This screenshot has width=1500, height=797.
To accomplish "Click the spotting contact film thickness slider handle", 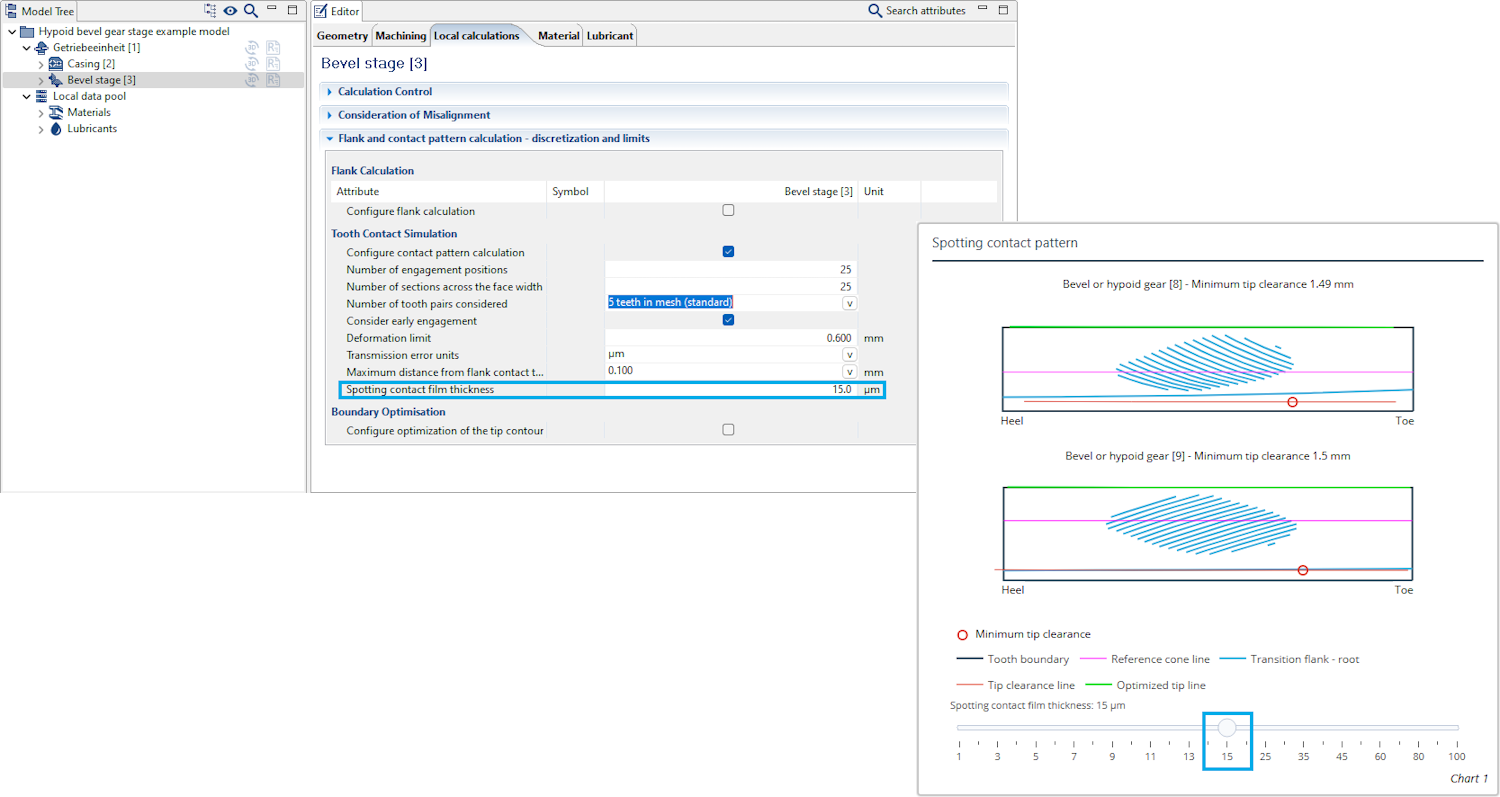I will tap(1227, 728).
